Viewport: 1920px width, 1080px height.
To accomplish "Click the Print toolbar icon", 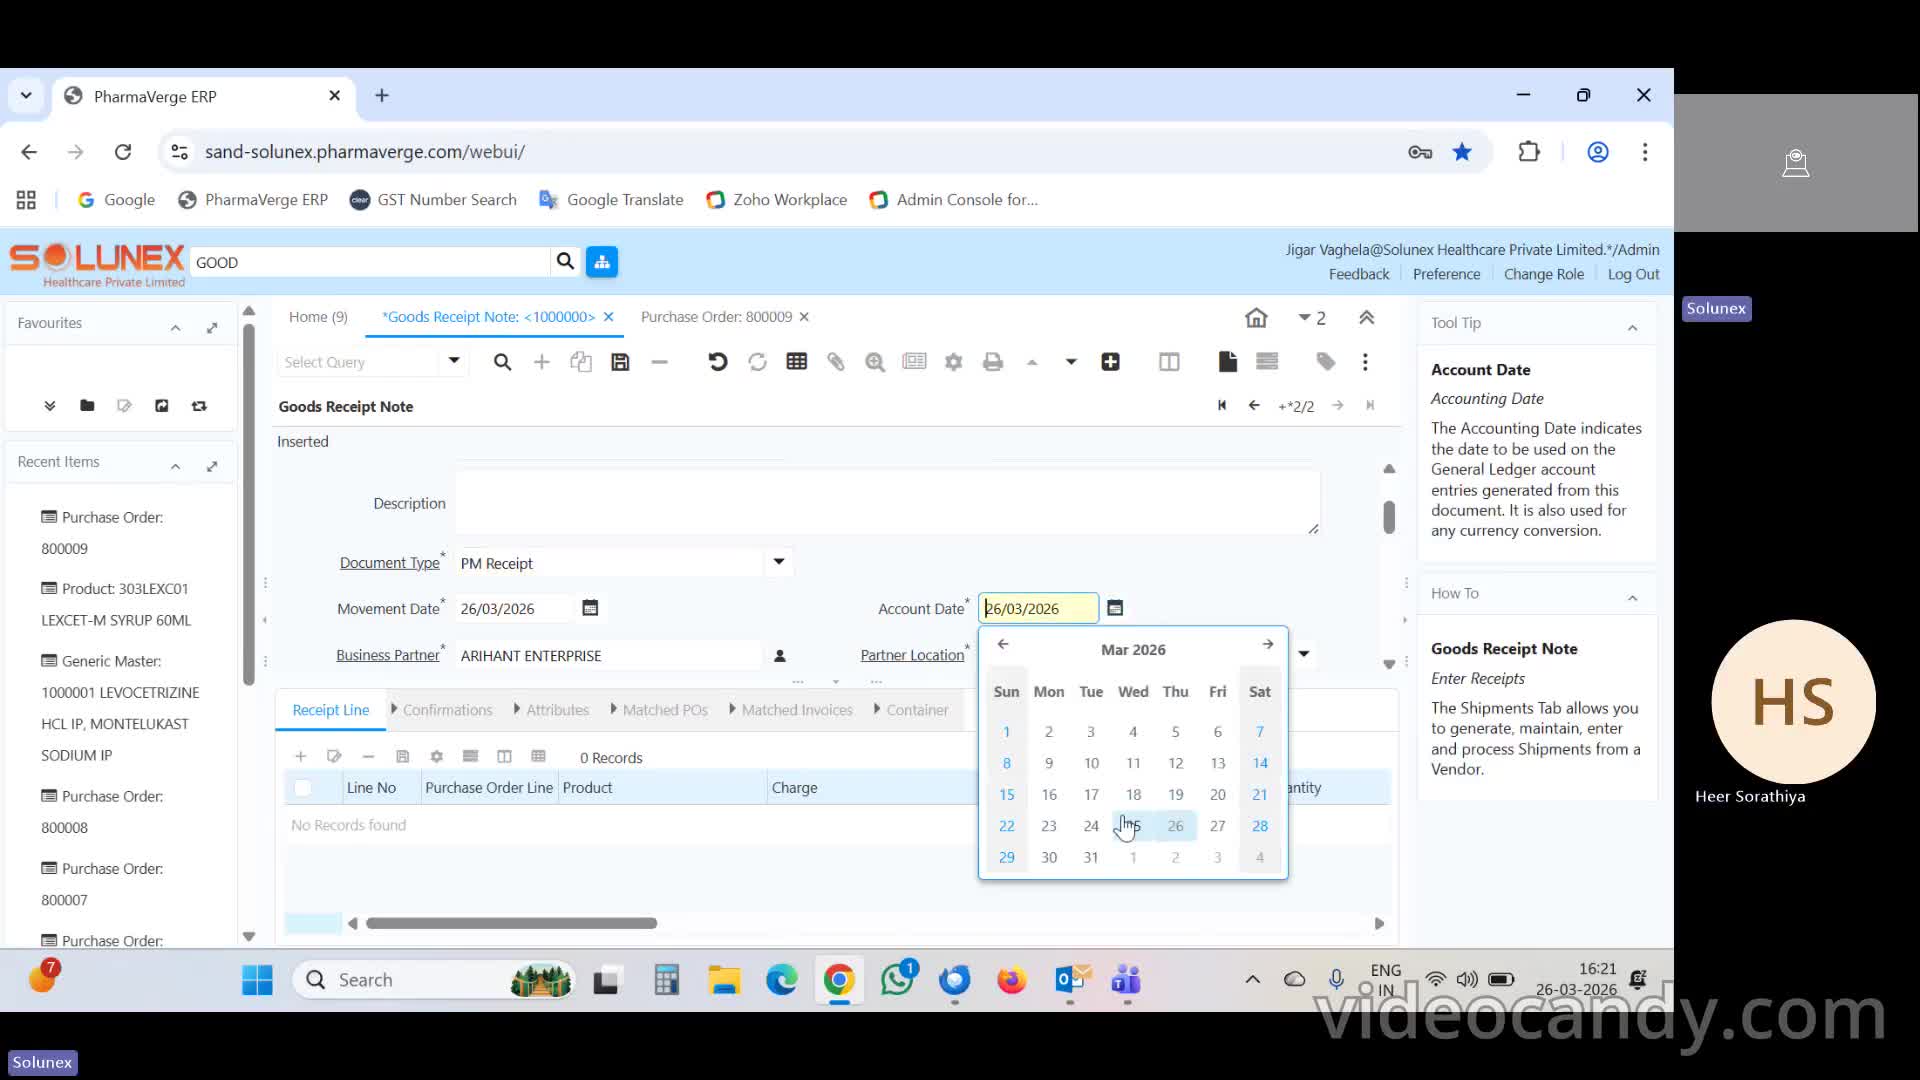I will [x=992, y=362].
